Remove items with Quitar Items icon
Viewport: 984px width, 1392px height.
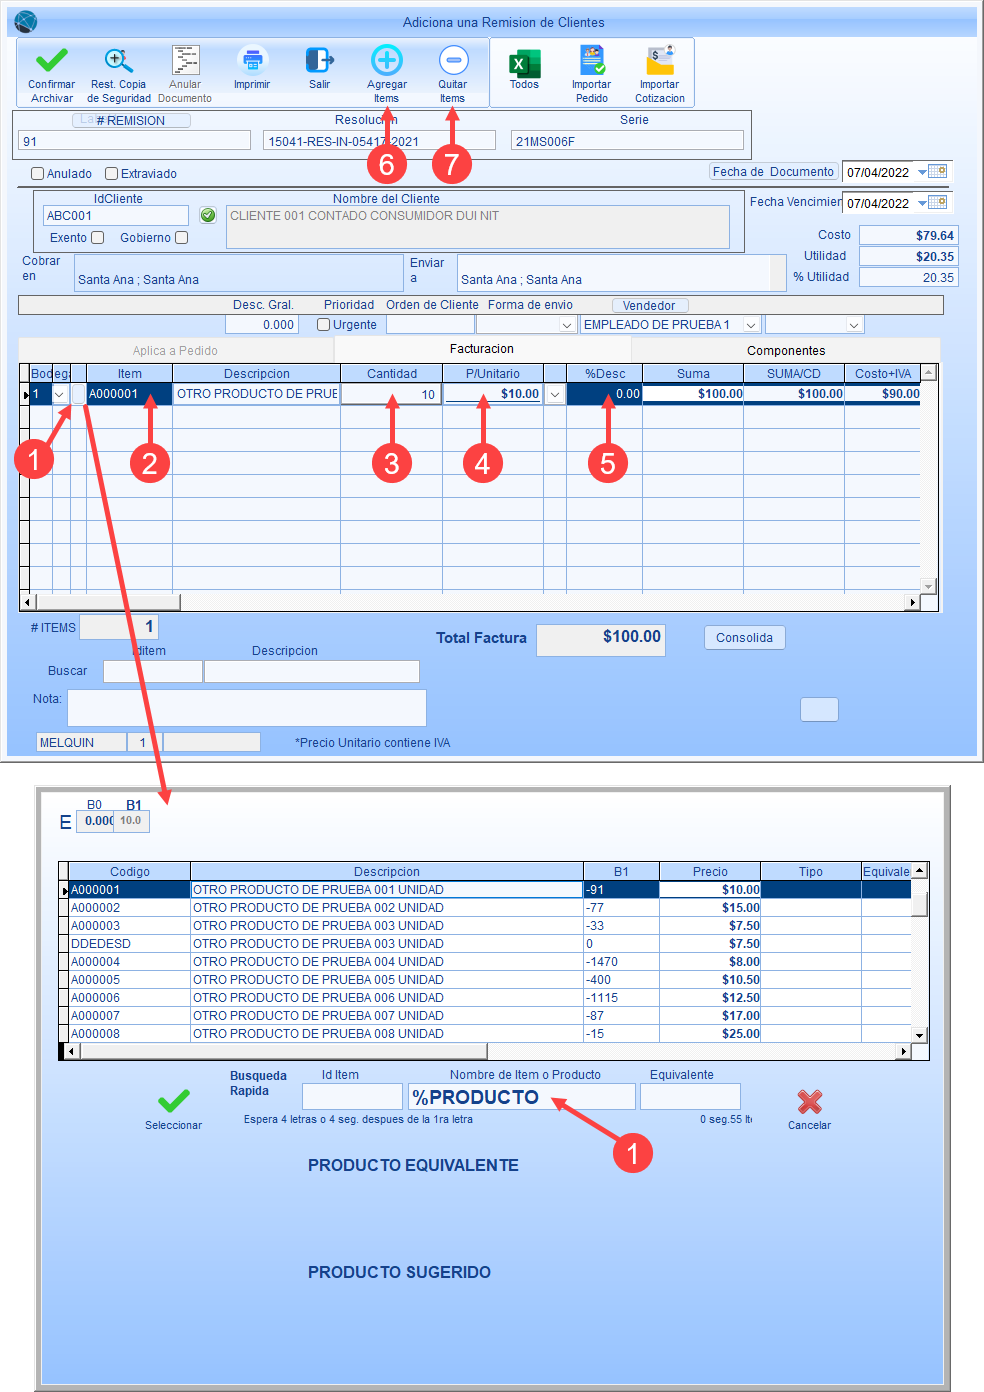point(453,61)
